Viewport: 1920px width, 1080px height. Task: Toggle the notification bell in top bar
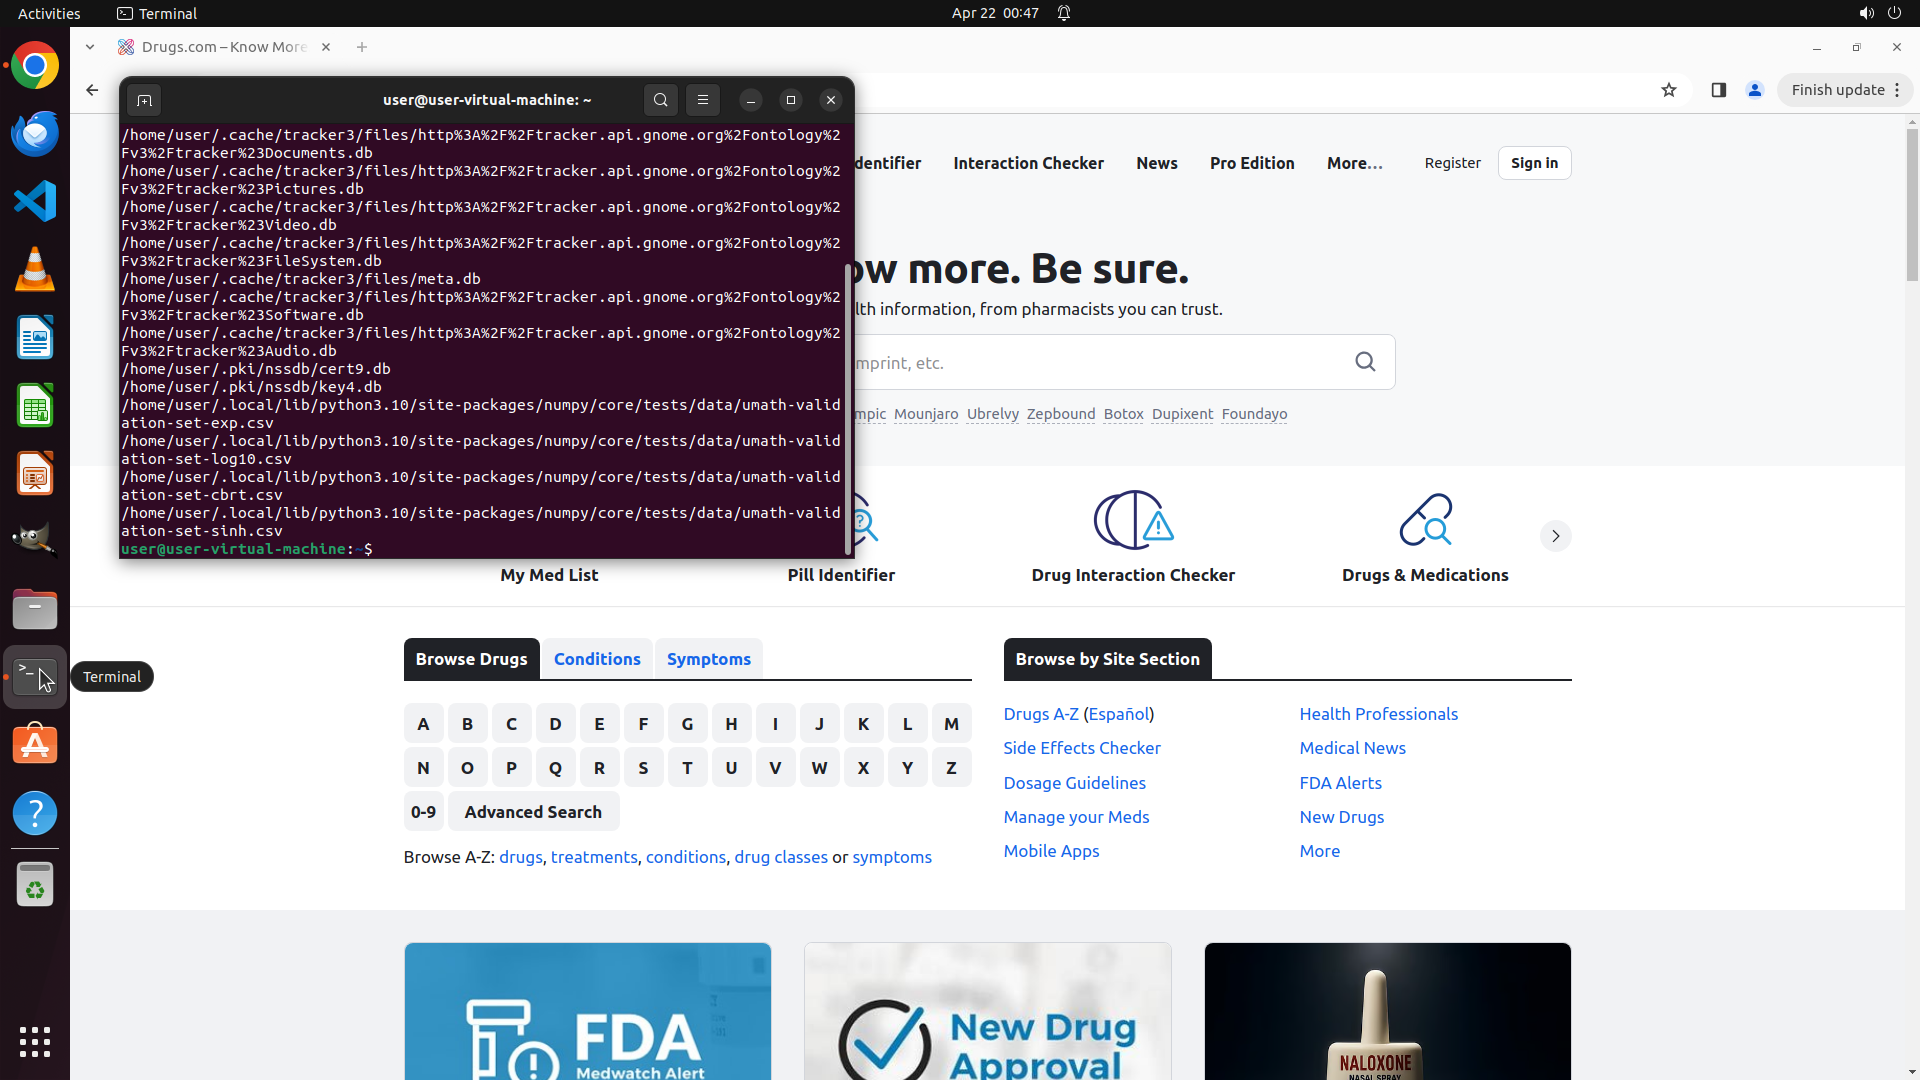[1064, 13]
